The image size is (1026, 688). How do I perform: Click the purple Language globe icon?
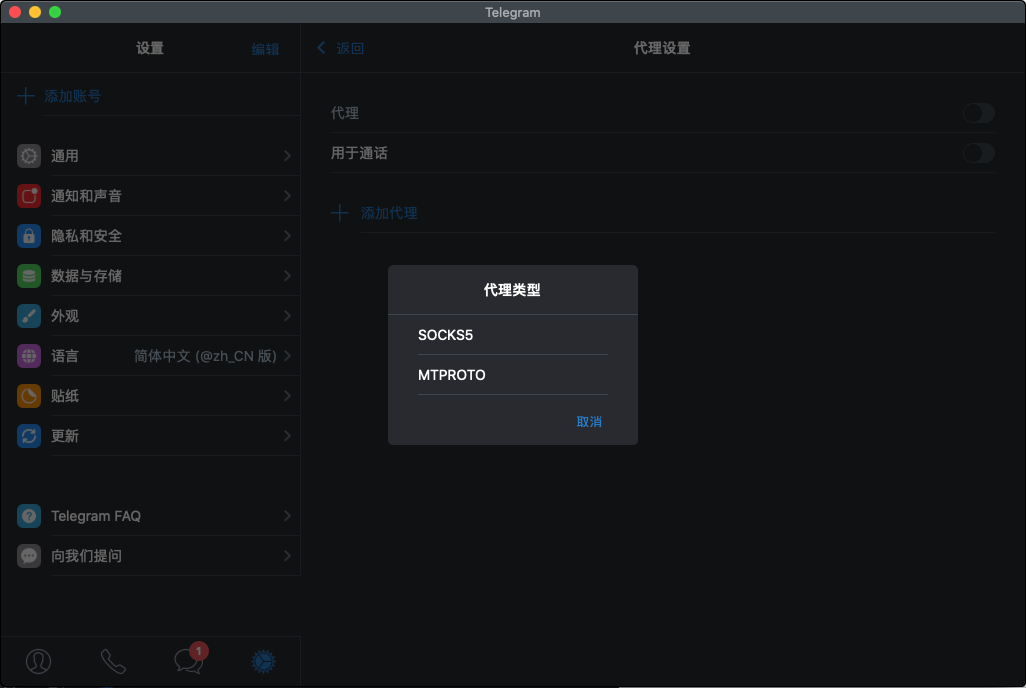tap(29, 356)
